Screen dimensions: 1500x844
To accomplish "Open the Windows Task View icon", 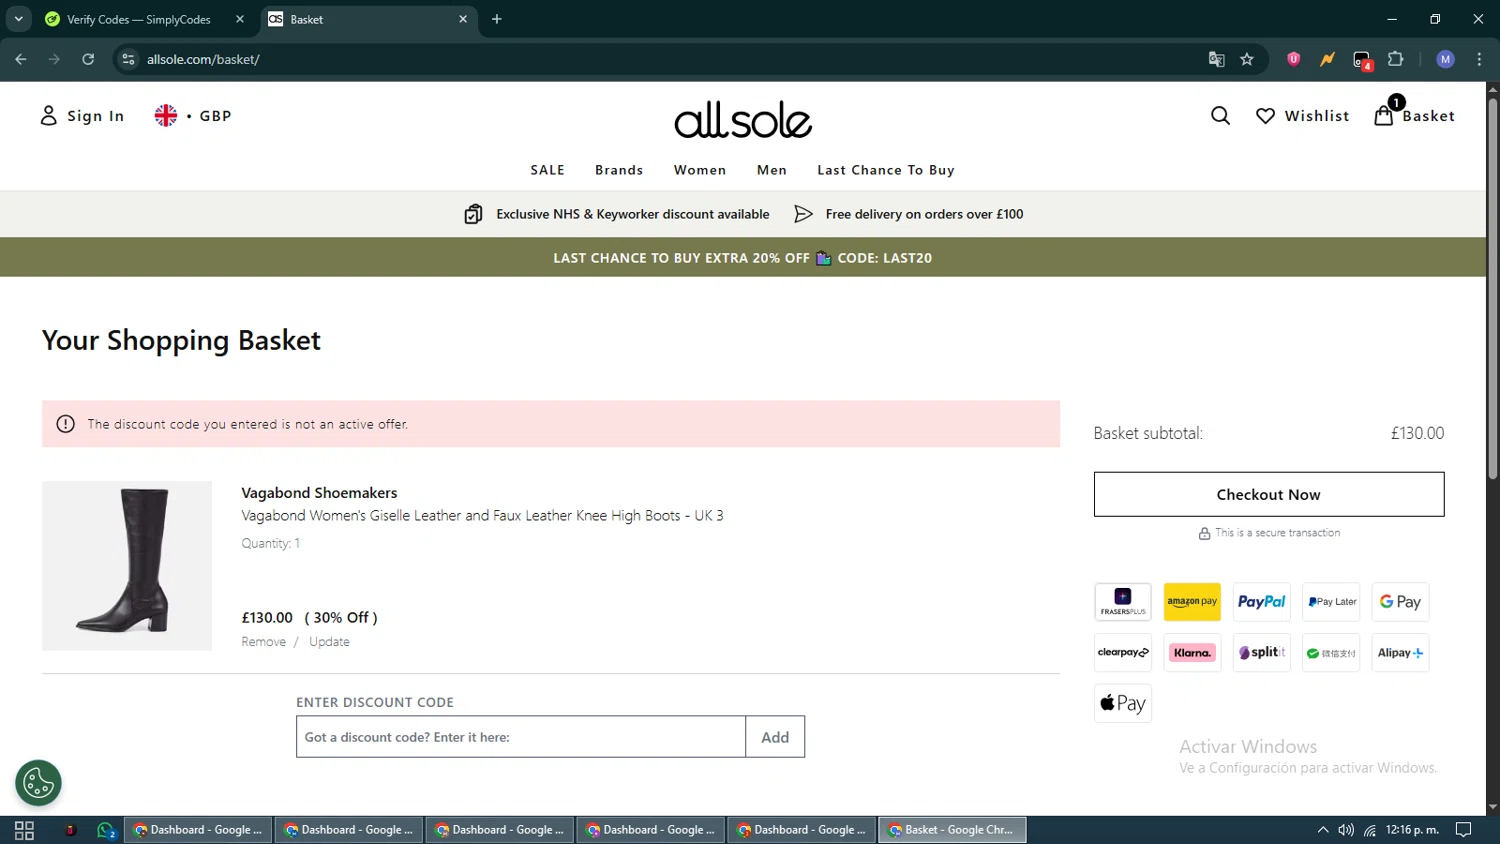I will tap(25, 830).
